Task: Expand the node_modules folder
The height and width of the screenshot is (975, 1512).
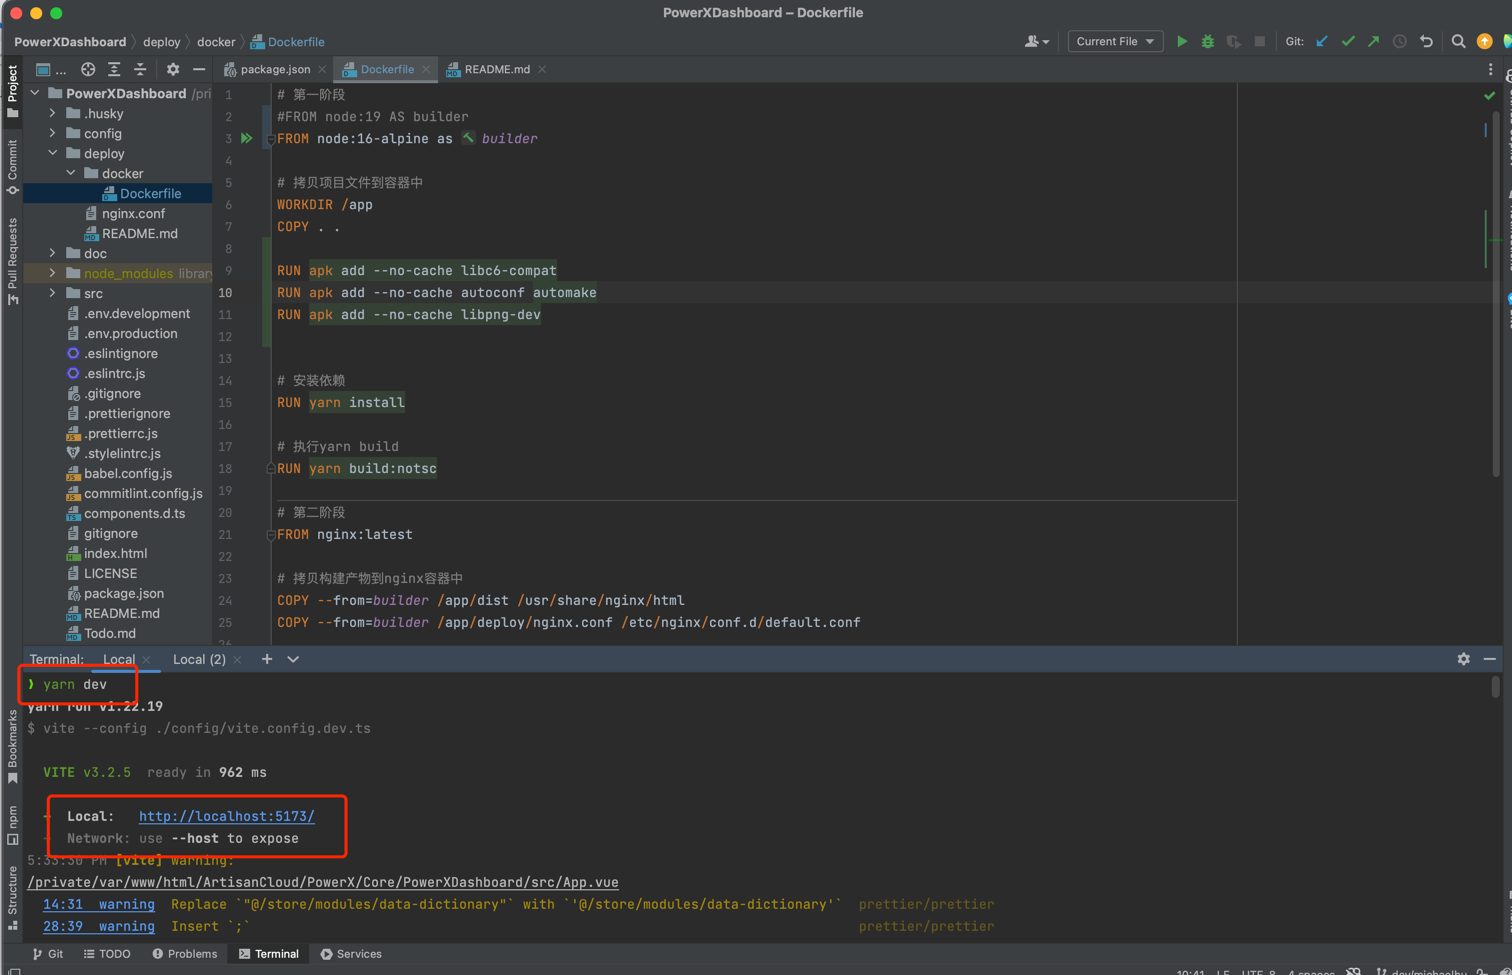Action: [53, 273]
